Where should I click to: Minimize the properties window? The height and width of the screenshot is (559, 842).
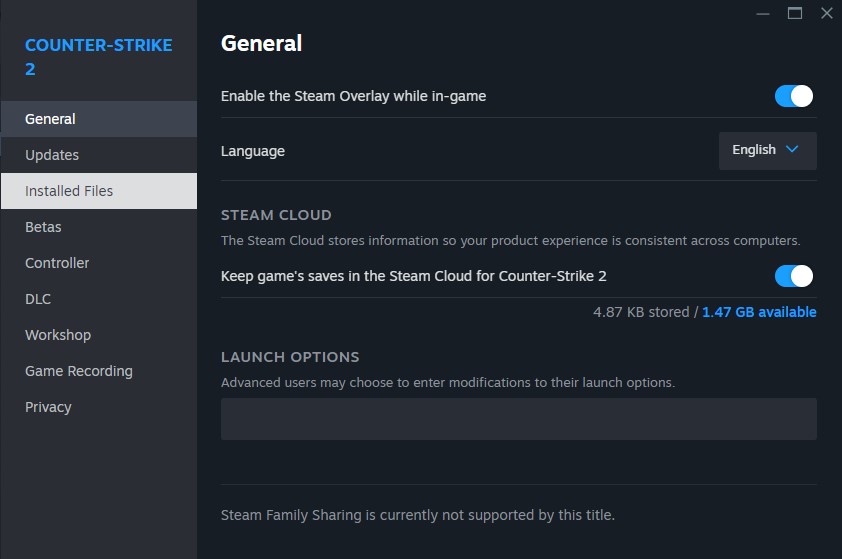coord(763,13)
